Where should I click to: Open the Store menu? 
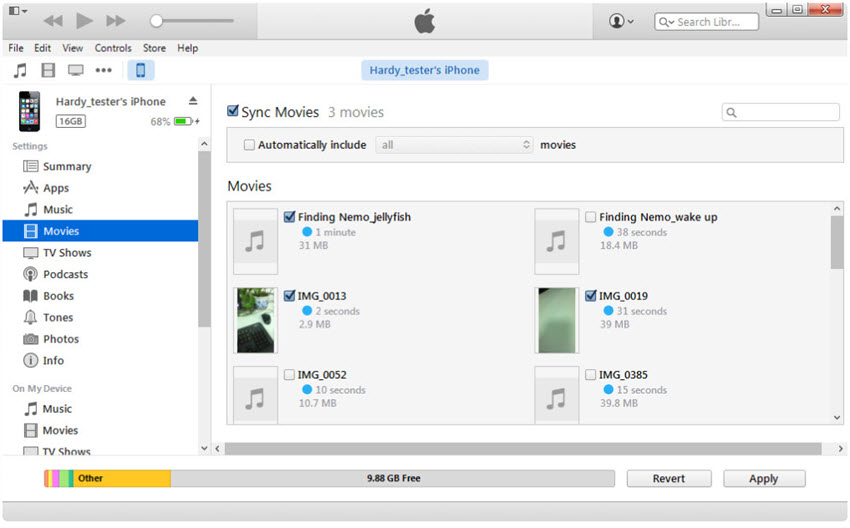pyautogui.click(x=154, y=48)
